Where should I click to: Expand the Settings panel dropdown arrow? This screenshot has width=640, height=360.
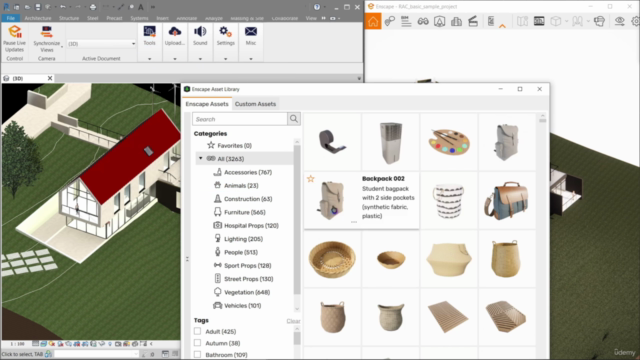(225, 59)
